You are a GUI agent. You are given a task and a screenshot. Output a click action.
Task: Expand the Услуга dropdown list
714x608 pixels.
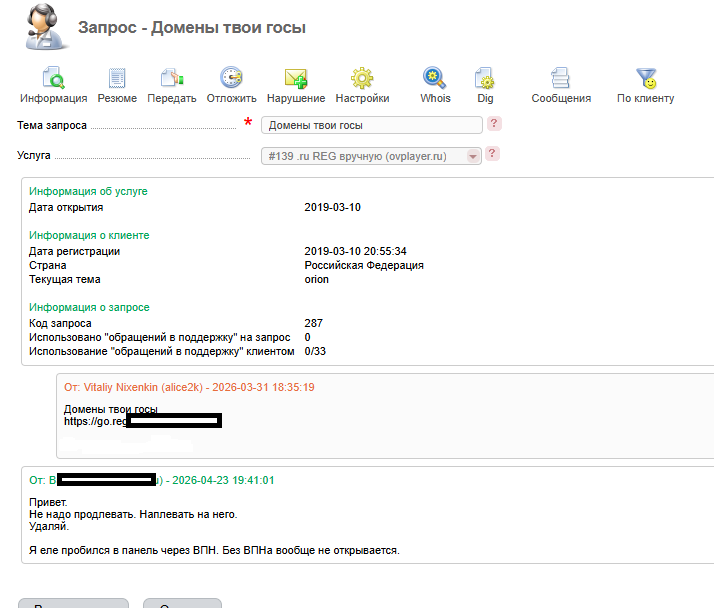click(371, 156)
